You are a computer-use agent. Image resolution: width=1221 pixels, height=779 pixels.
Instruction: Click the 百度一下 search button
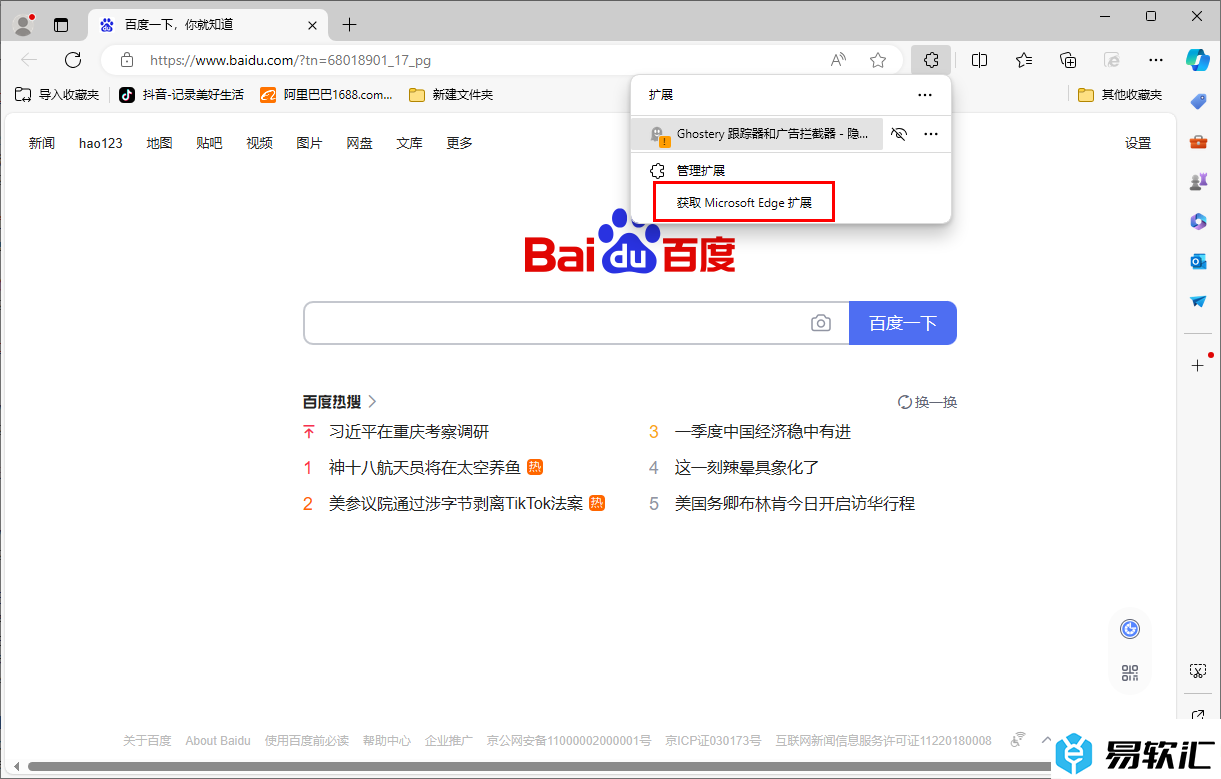(x=903, y=323)
